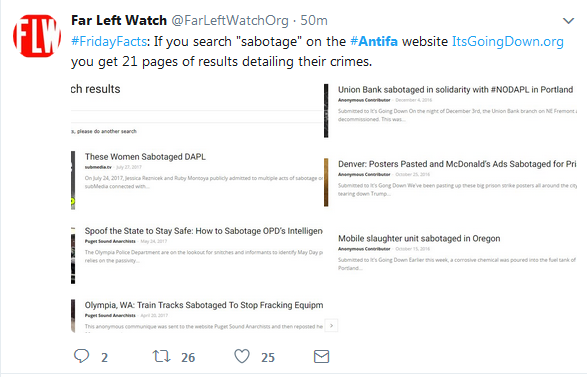Viewport: 587px width, 377px height.
Task: Open the attached search results image
Action: click(324, 208)
